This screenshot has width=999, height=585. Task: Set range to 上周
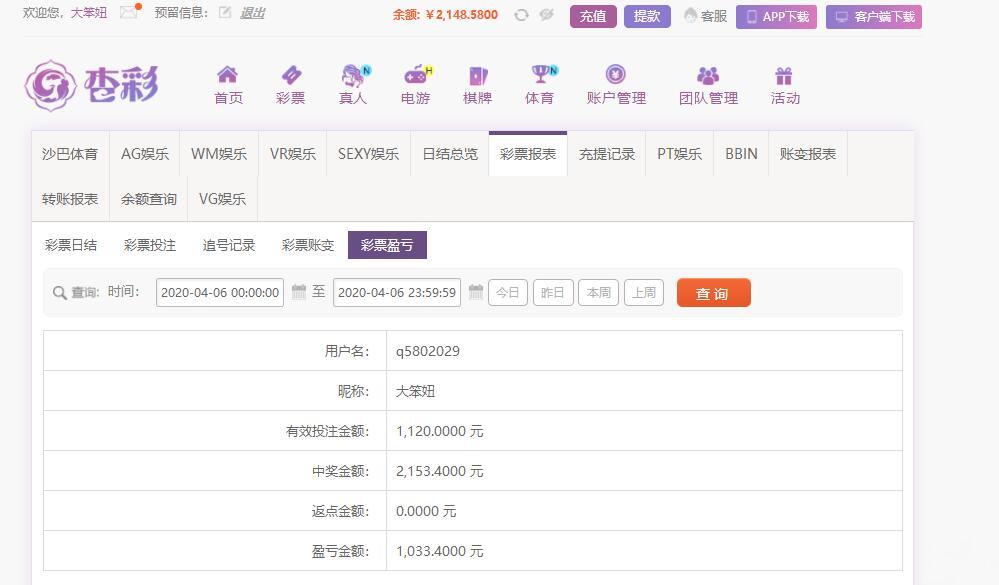coord(644,292)
